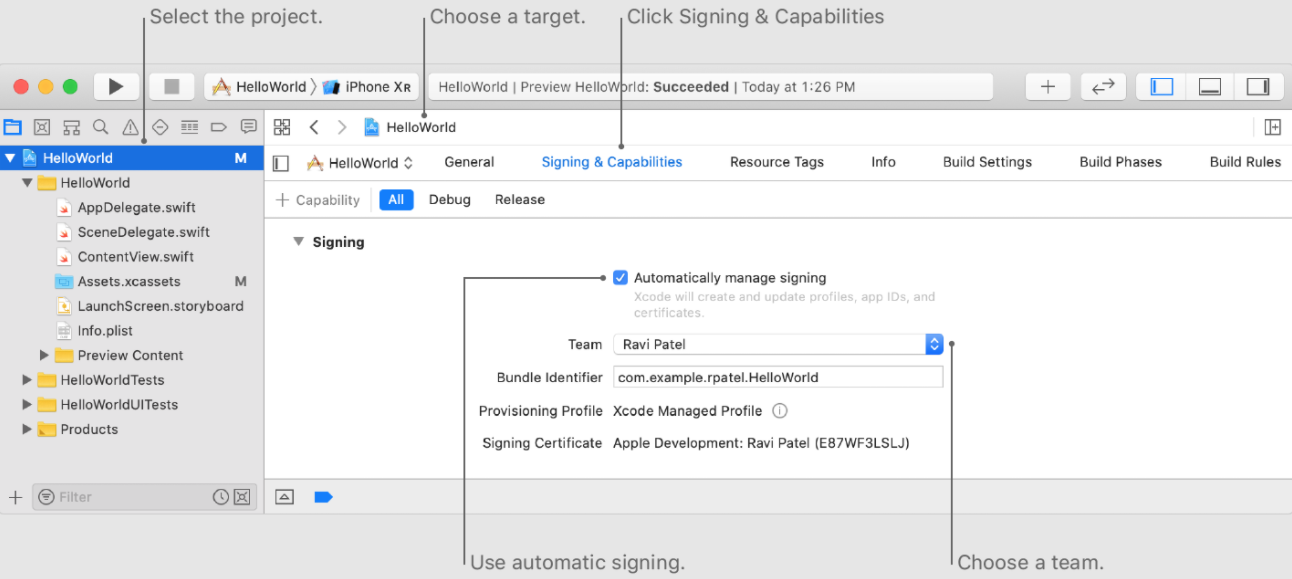Open the Library with the plus toolbar button

point(1048,87)
